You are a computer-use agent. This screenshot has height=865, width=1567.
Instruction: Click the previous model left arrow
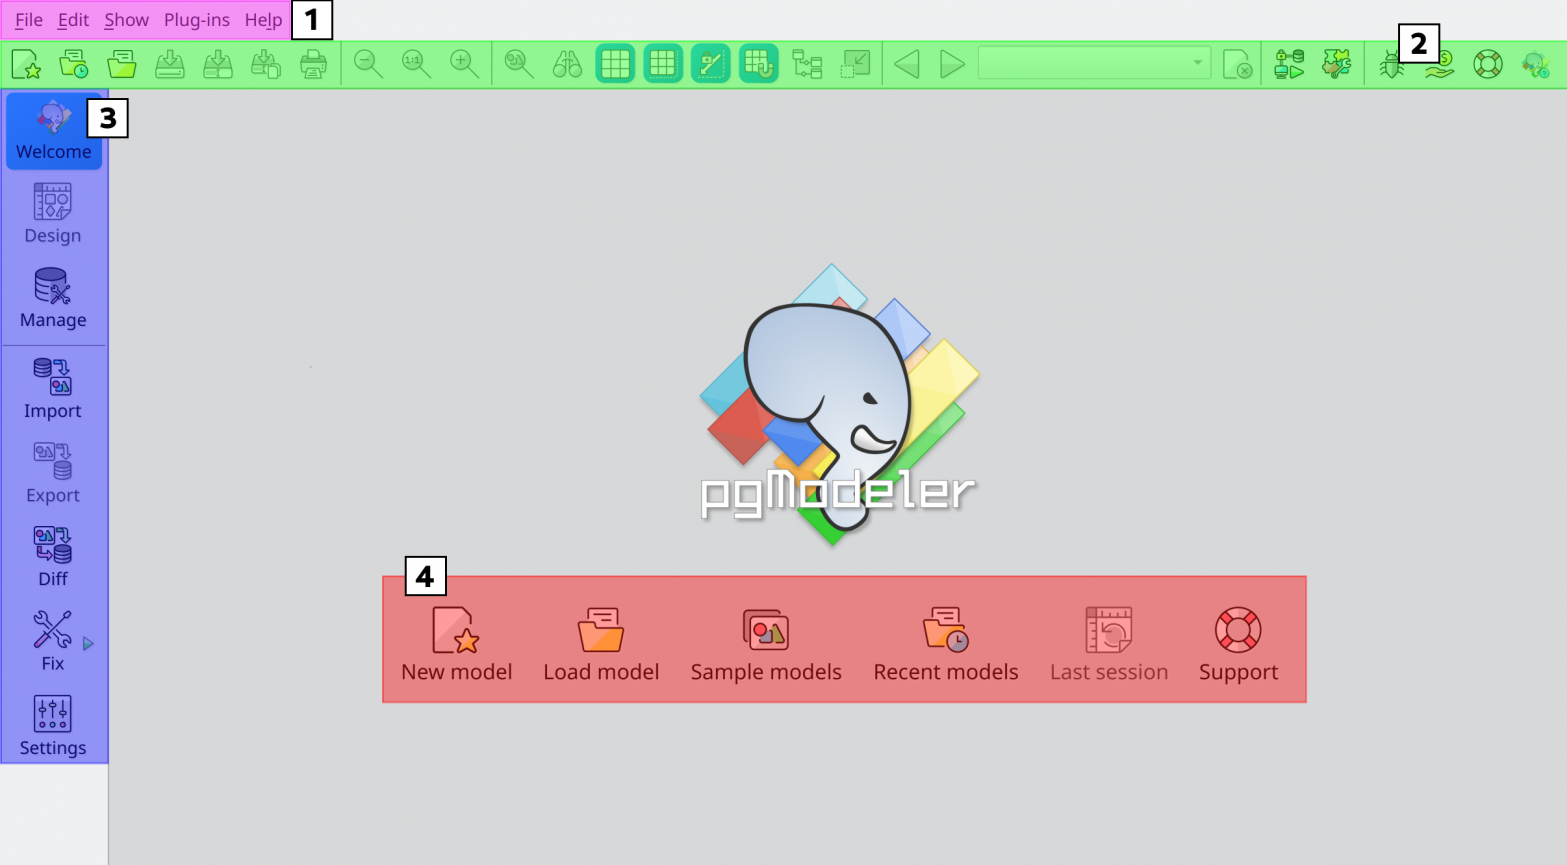[x=907, y=64]
